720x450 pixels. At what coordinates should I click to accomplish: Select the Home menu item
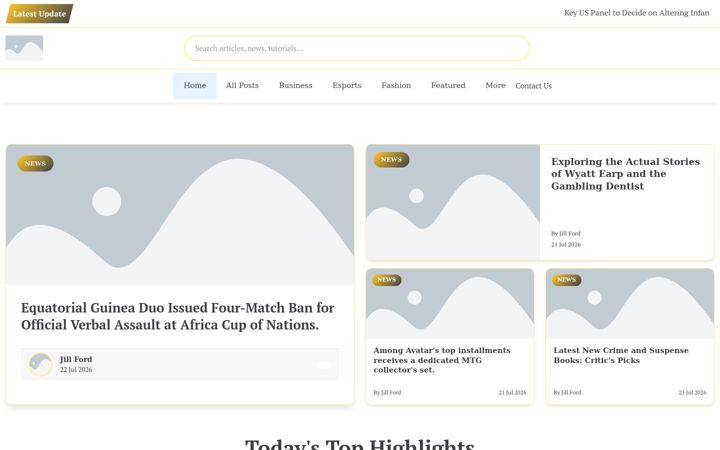pyautogui.click(x=195, y=85)
